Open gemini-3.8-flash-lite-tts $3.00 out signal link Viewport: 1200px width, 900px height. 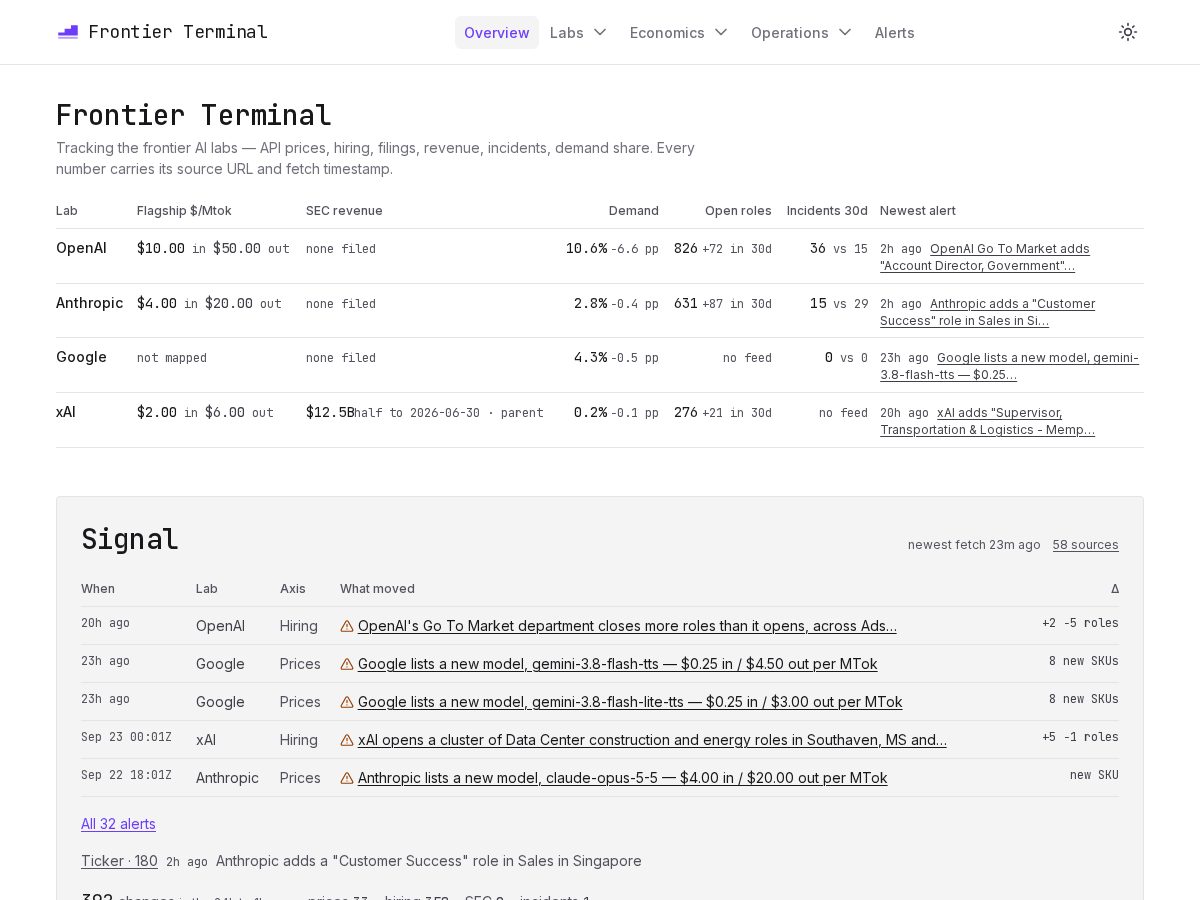point(630,702)
